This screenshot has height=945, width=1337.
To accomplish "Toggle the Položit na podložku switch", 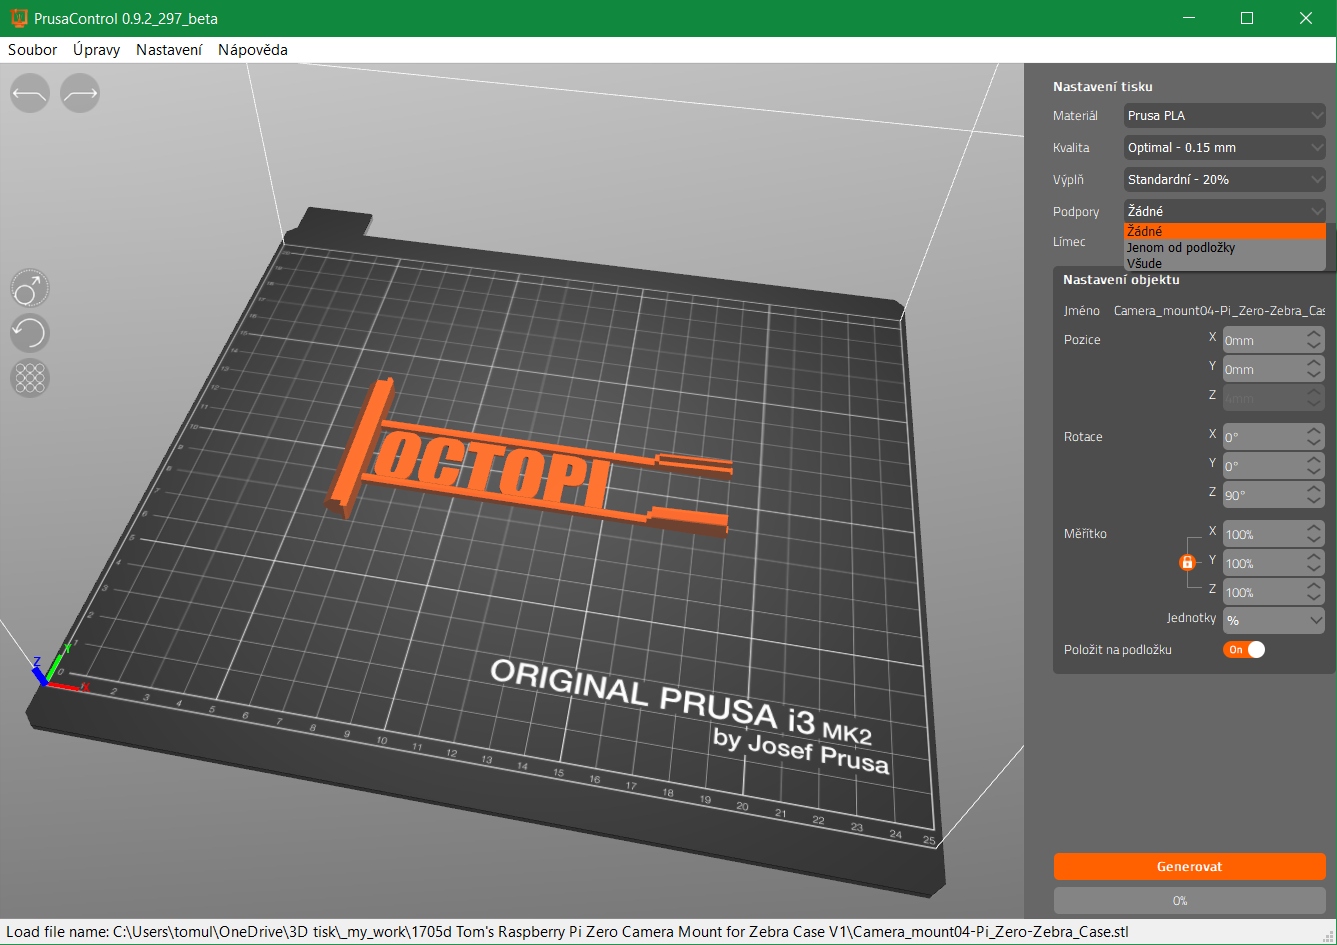I will click(1244, 649).
